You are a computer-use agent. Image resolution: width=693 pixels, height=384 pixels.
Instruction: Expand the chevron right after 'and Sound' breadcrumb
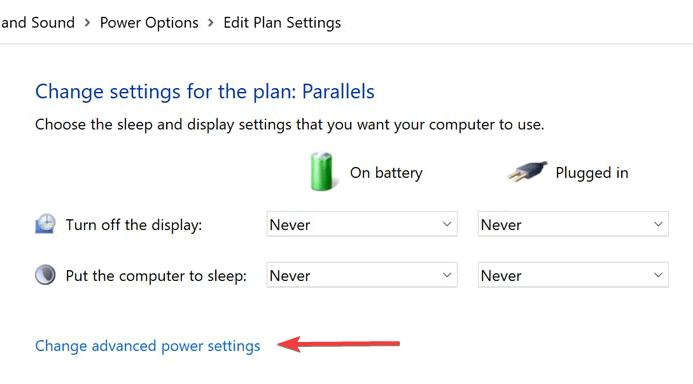[x=88, y=23]
